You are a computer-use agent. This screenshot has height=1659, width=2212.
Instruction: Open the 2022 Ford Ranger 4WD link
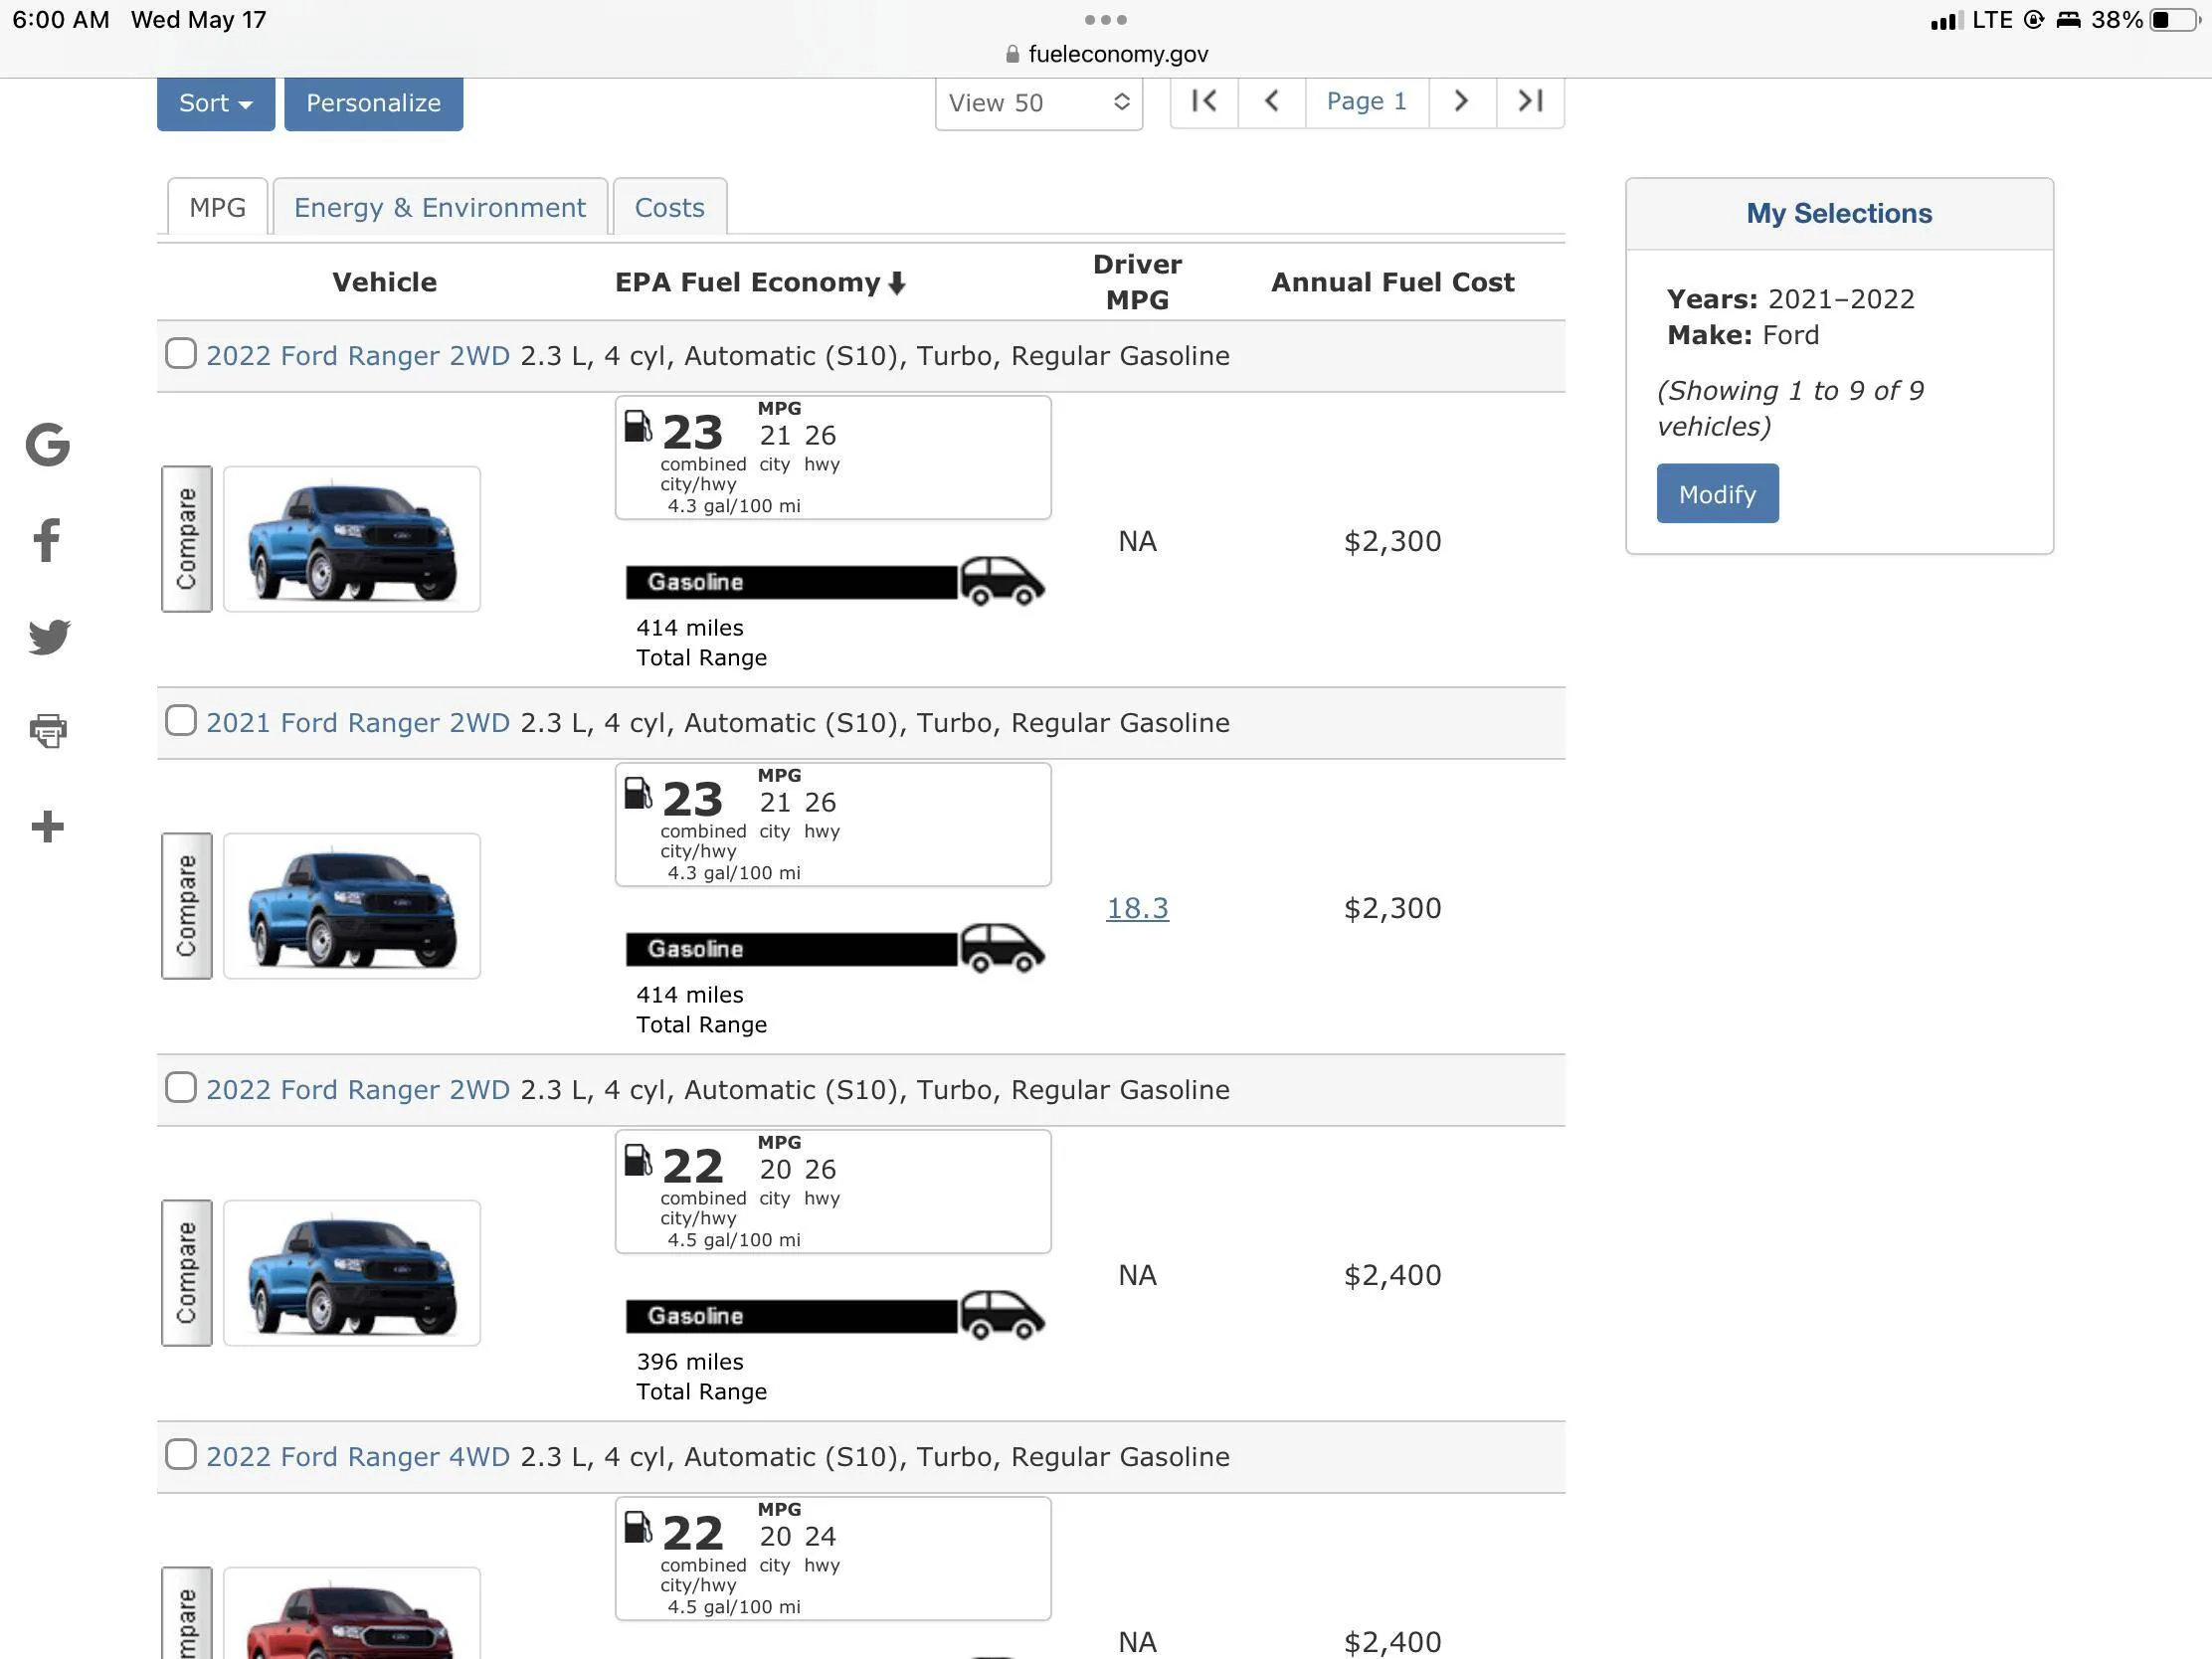click(358, 1456)
